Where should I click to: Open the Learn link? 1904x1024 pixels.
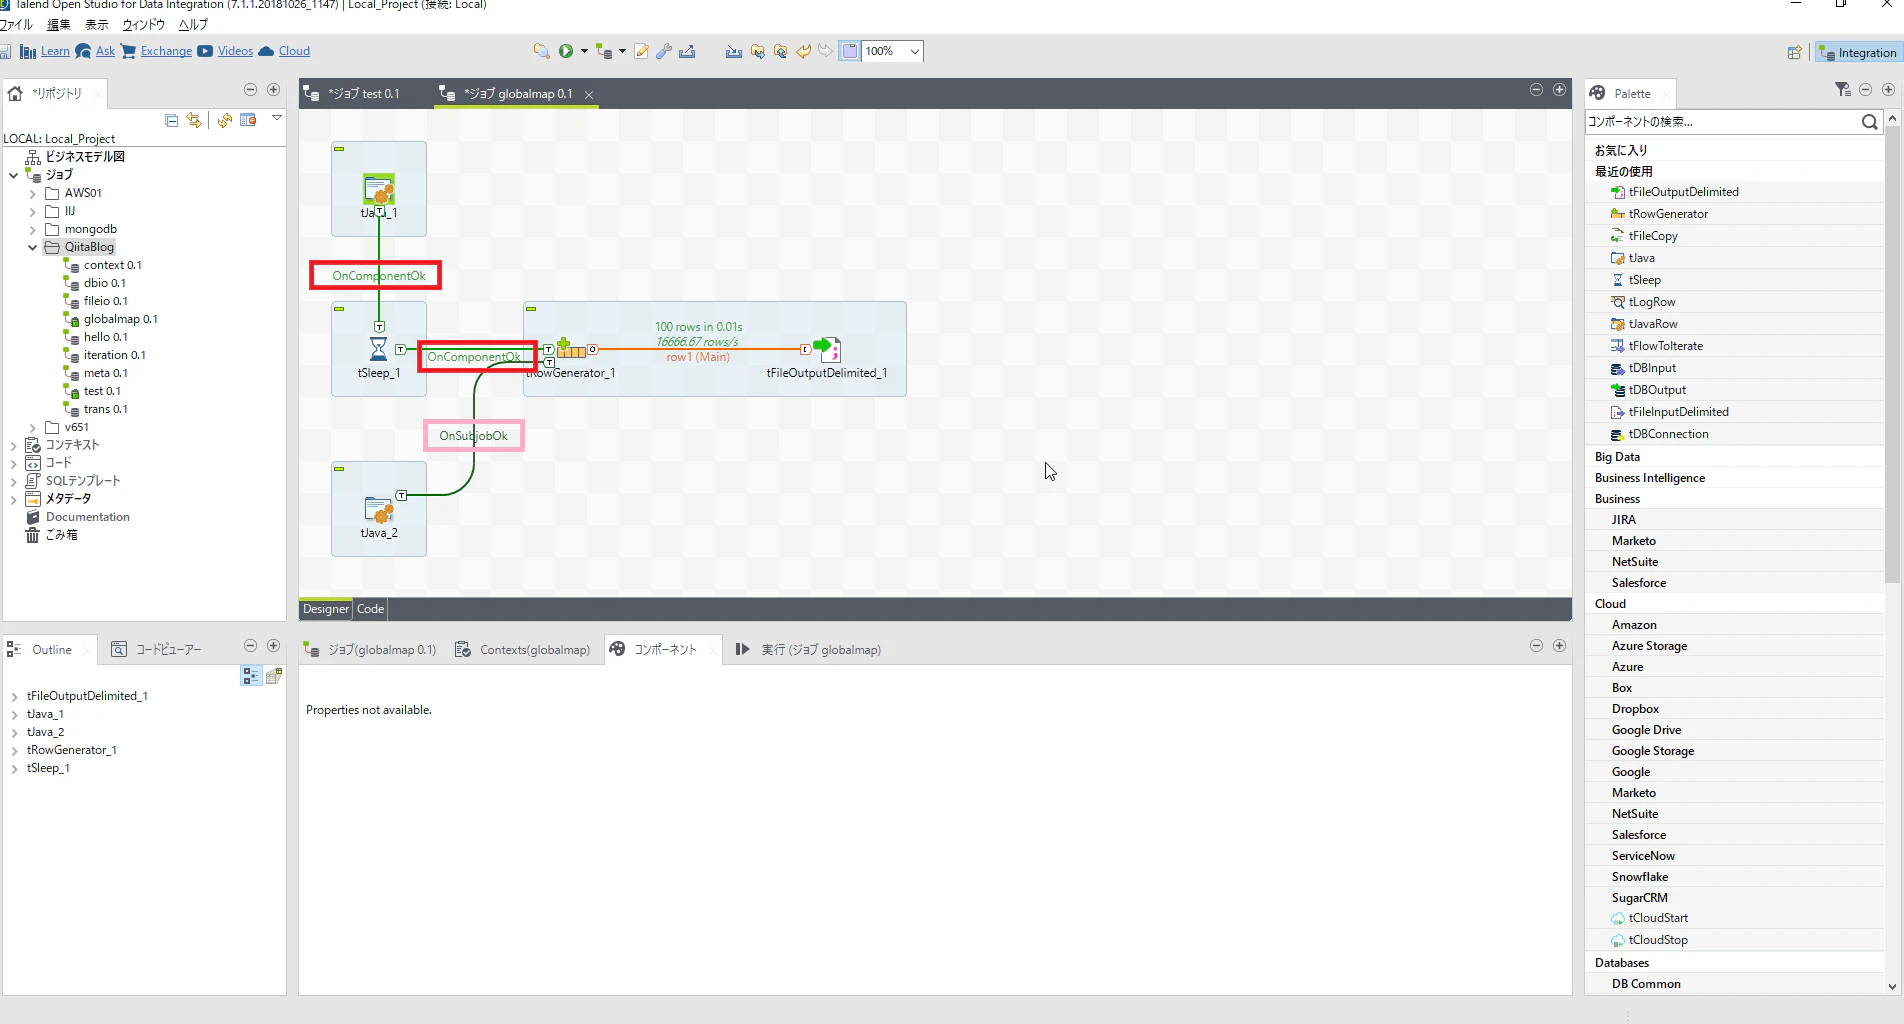[55, 51]
